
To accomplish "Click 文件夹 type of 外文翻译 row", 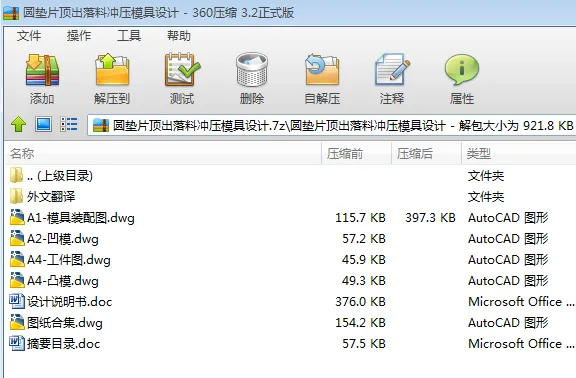I will pos(486,197).
